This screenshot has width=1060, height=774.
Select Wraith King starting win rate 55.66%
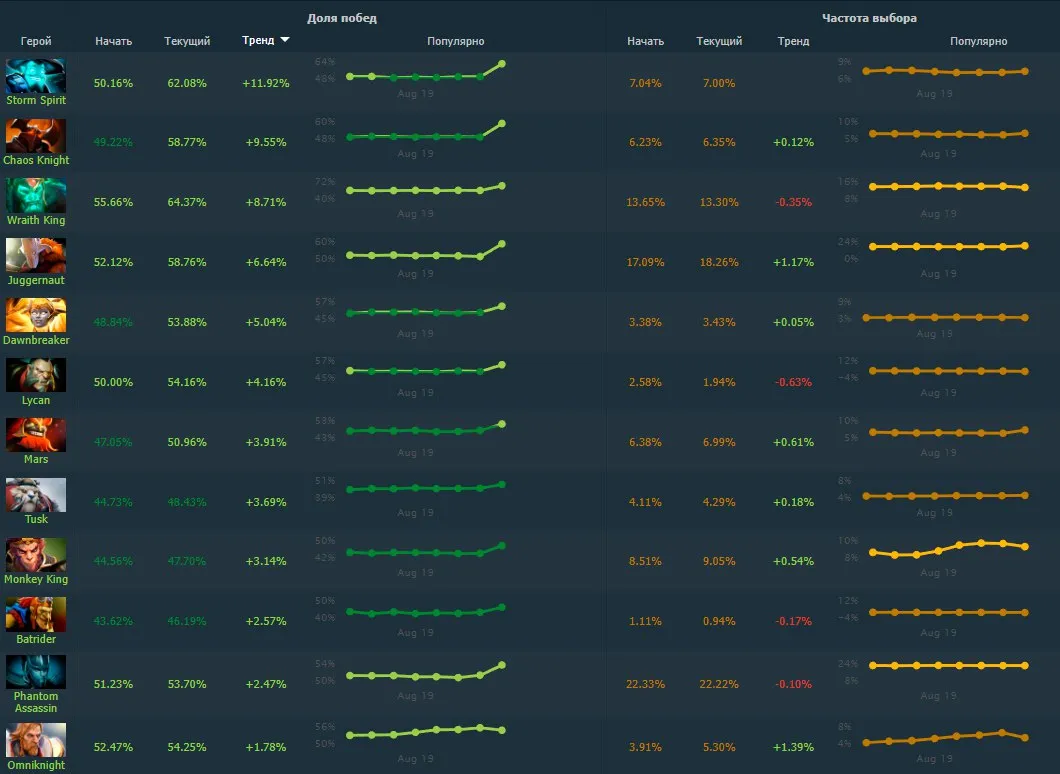pos(114,202)
